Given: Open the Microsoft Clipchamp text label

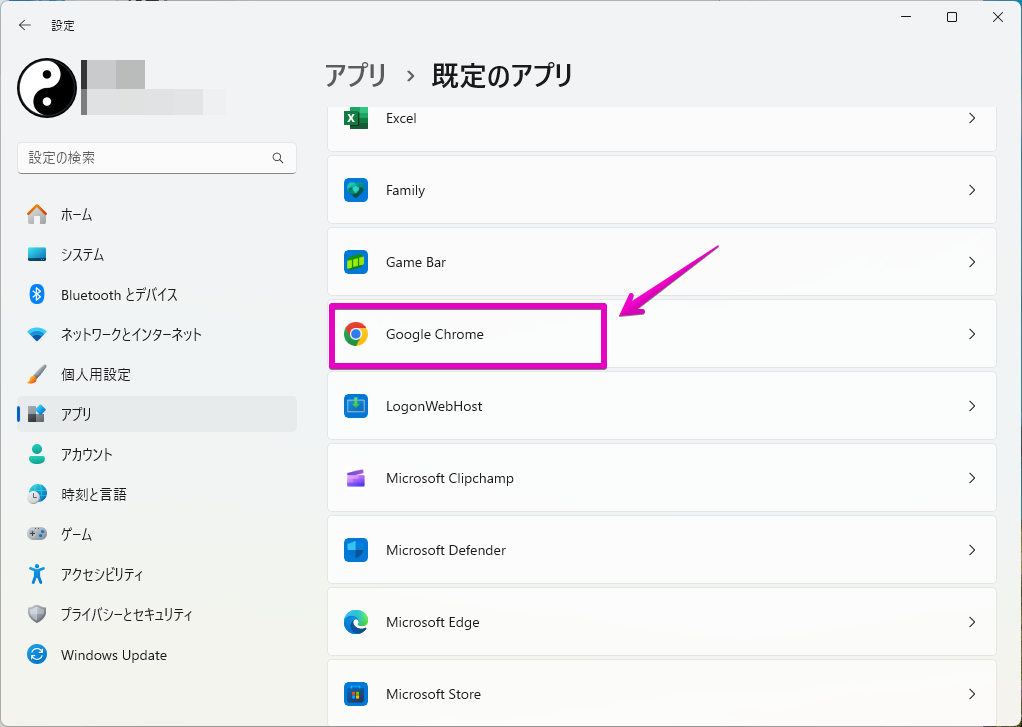Looking at the screenshot, I should (450, 479).
